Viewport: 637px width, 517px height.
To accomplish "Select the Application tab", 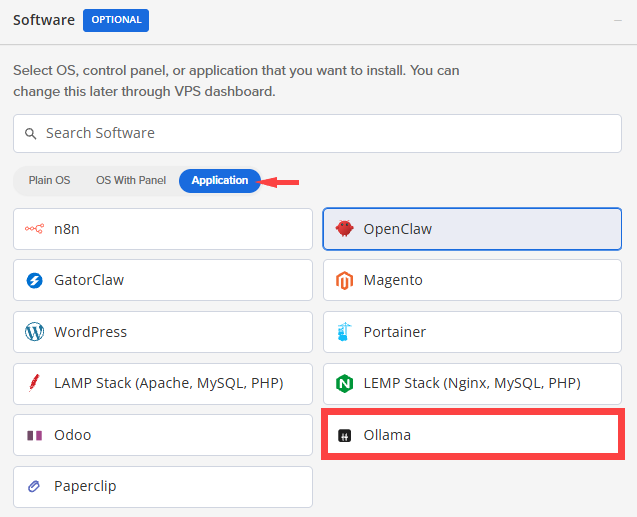I will tap(220, 181).
